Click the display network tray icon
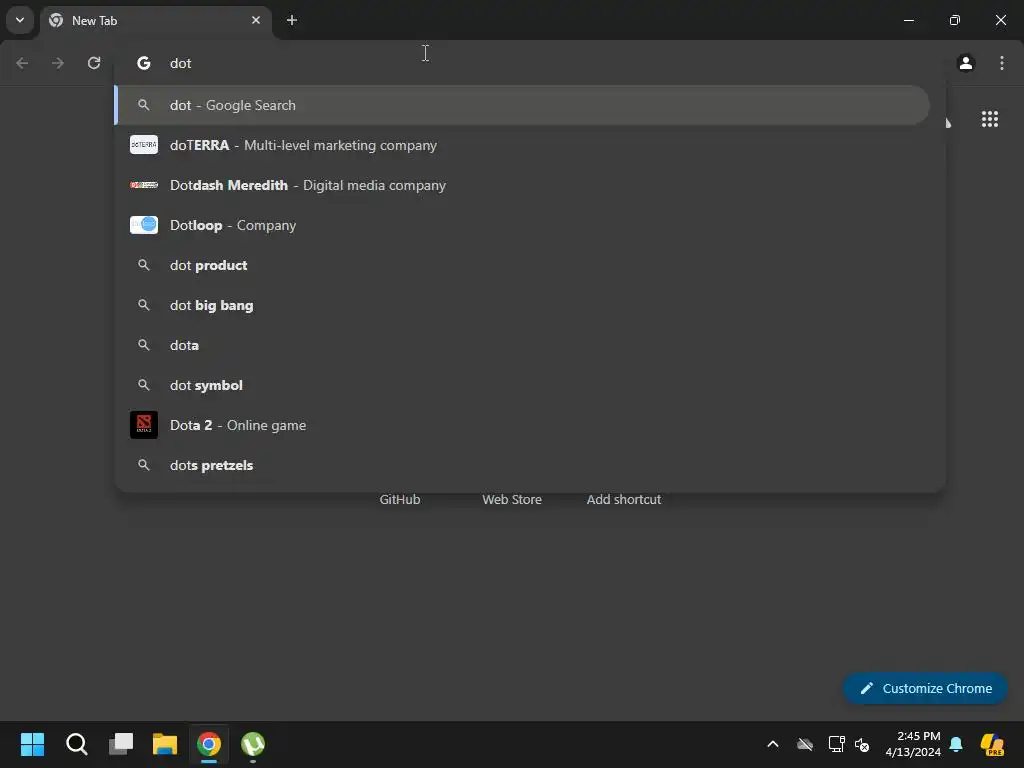Image resolution: width=1024 pixels, height=768 pixels. [x=836, y=744]
